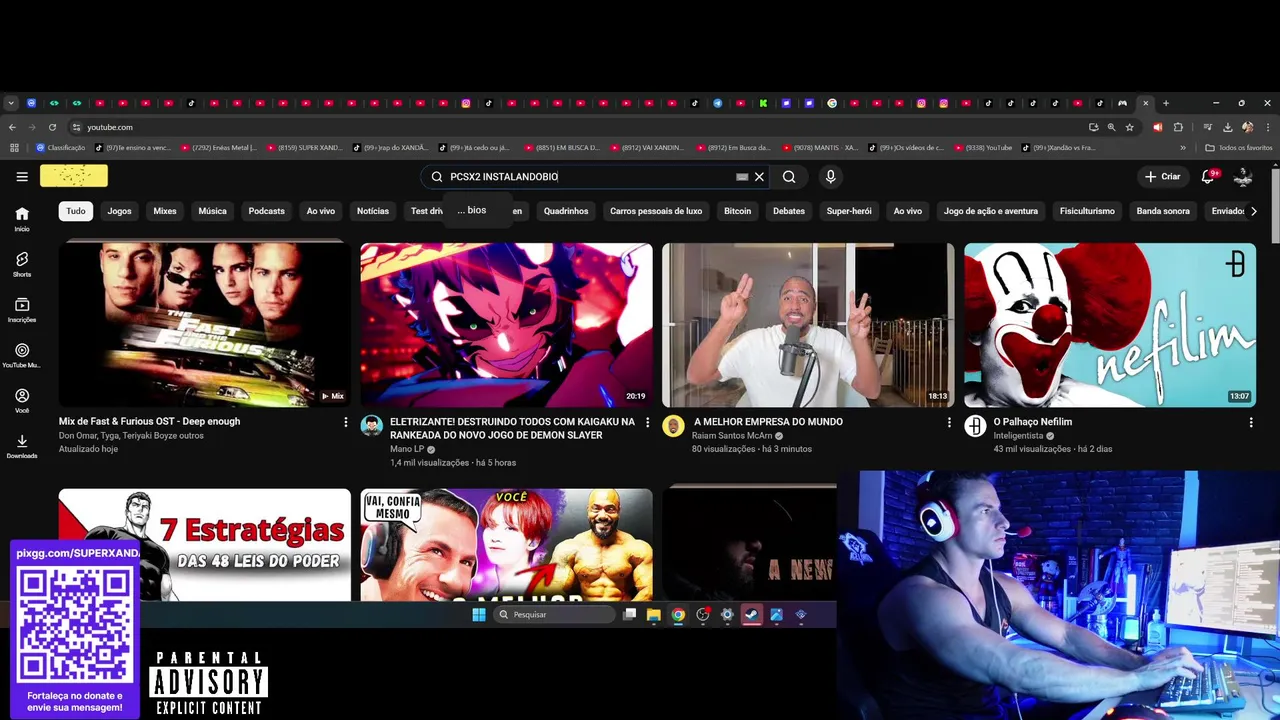
Task: Click the red speaker extension icon
Action: coord(1158,127)
